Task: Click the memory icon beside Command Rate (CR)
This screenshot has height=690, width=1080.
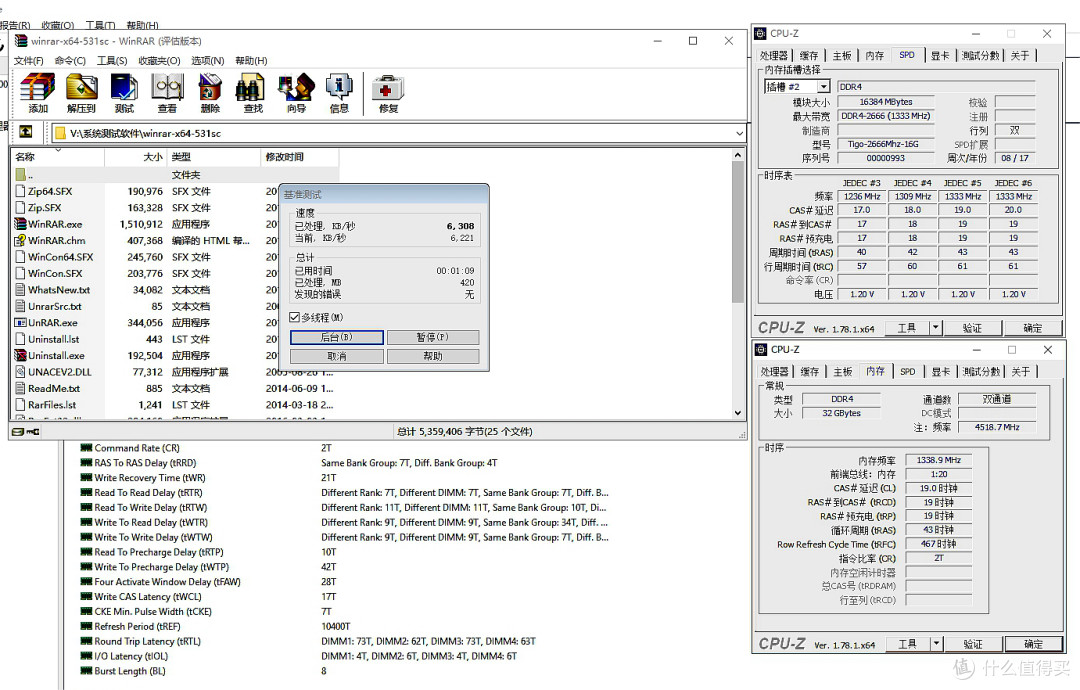Action: pos(86,448)
